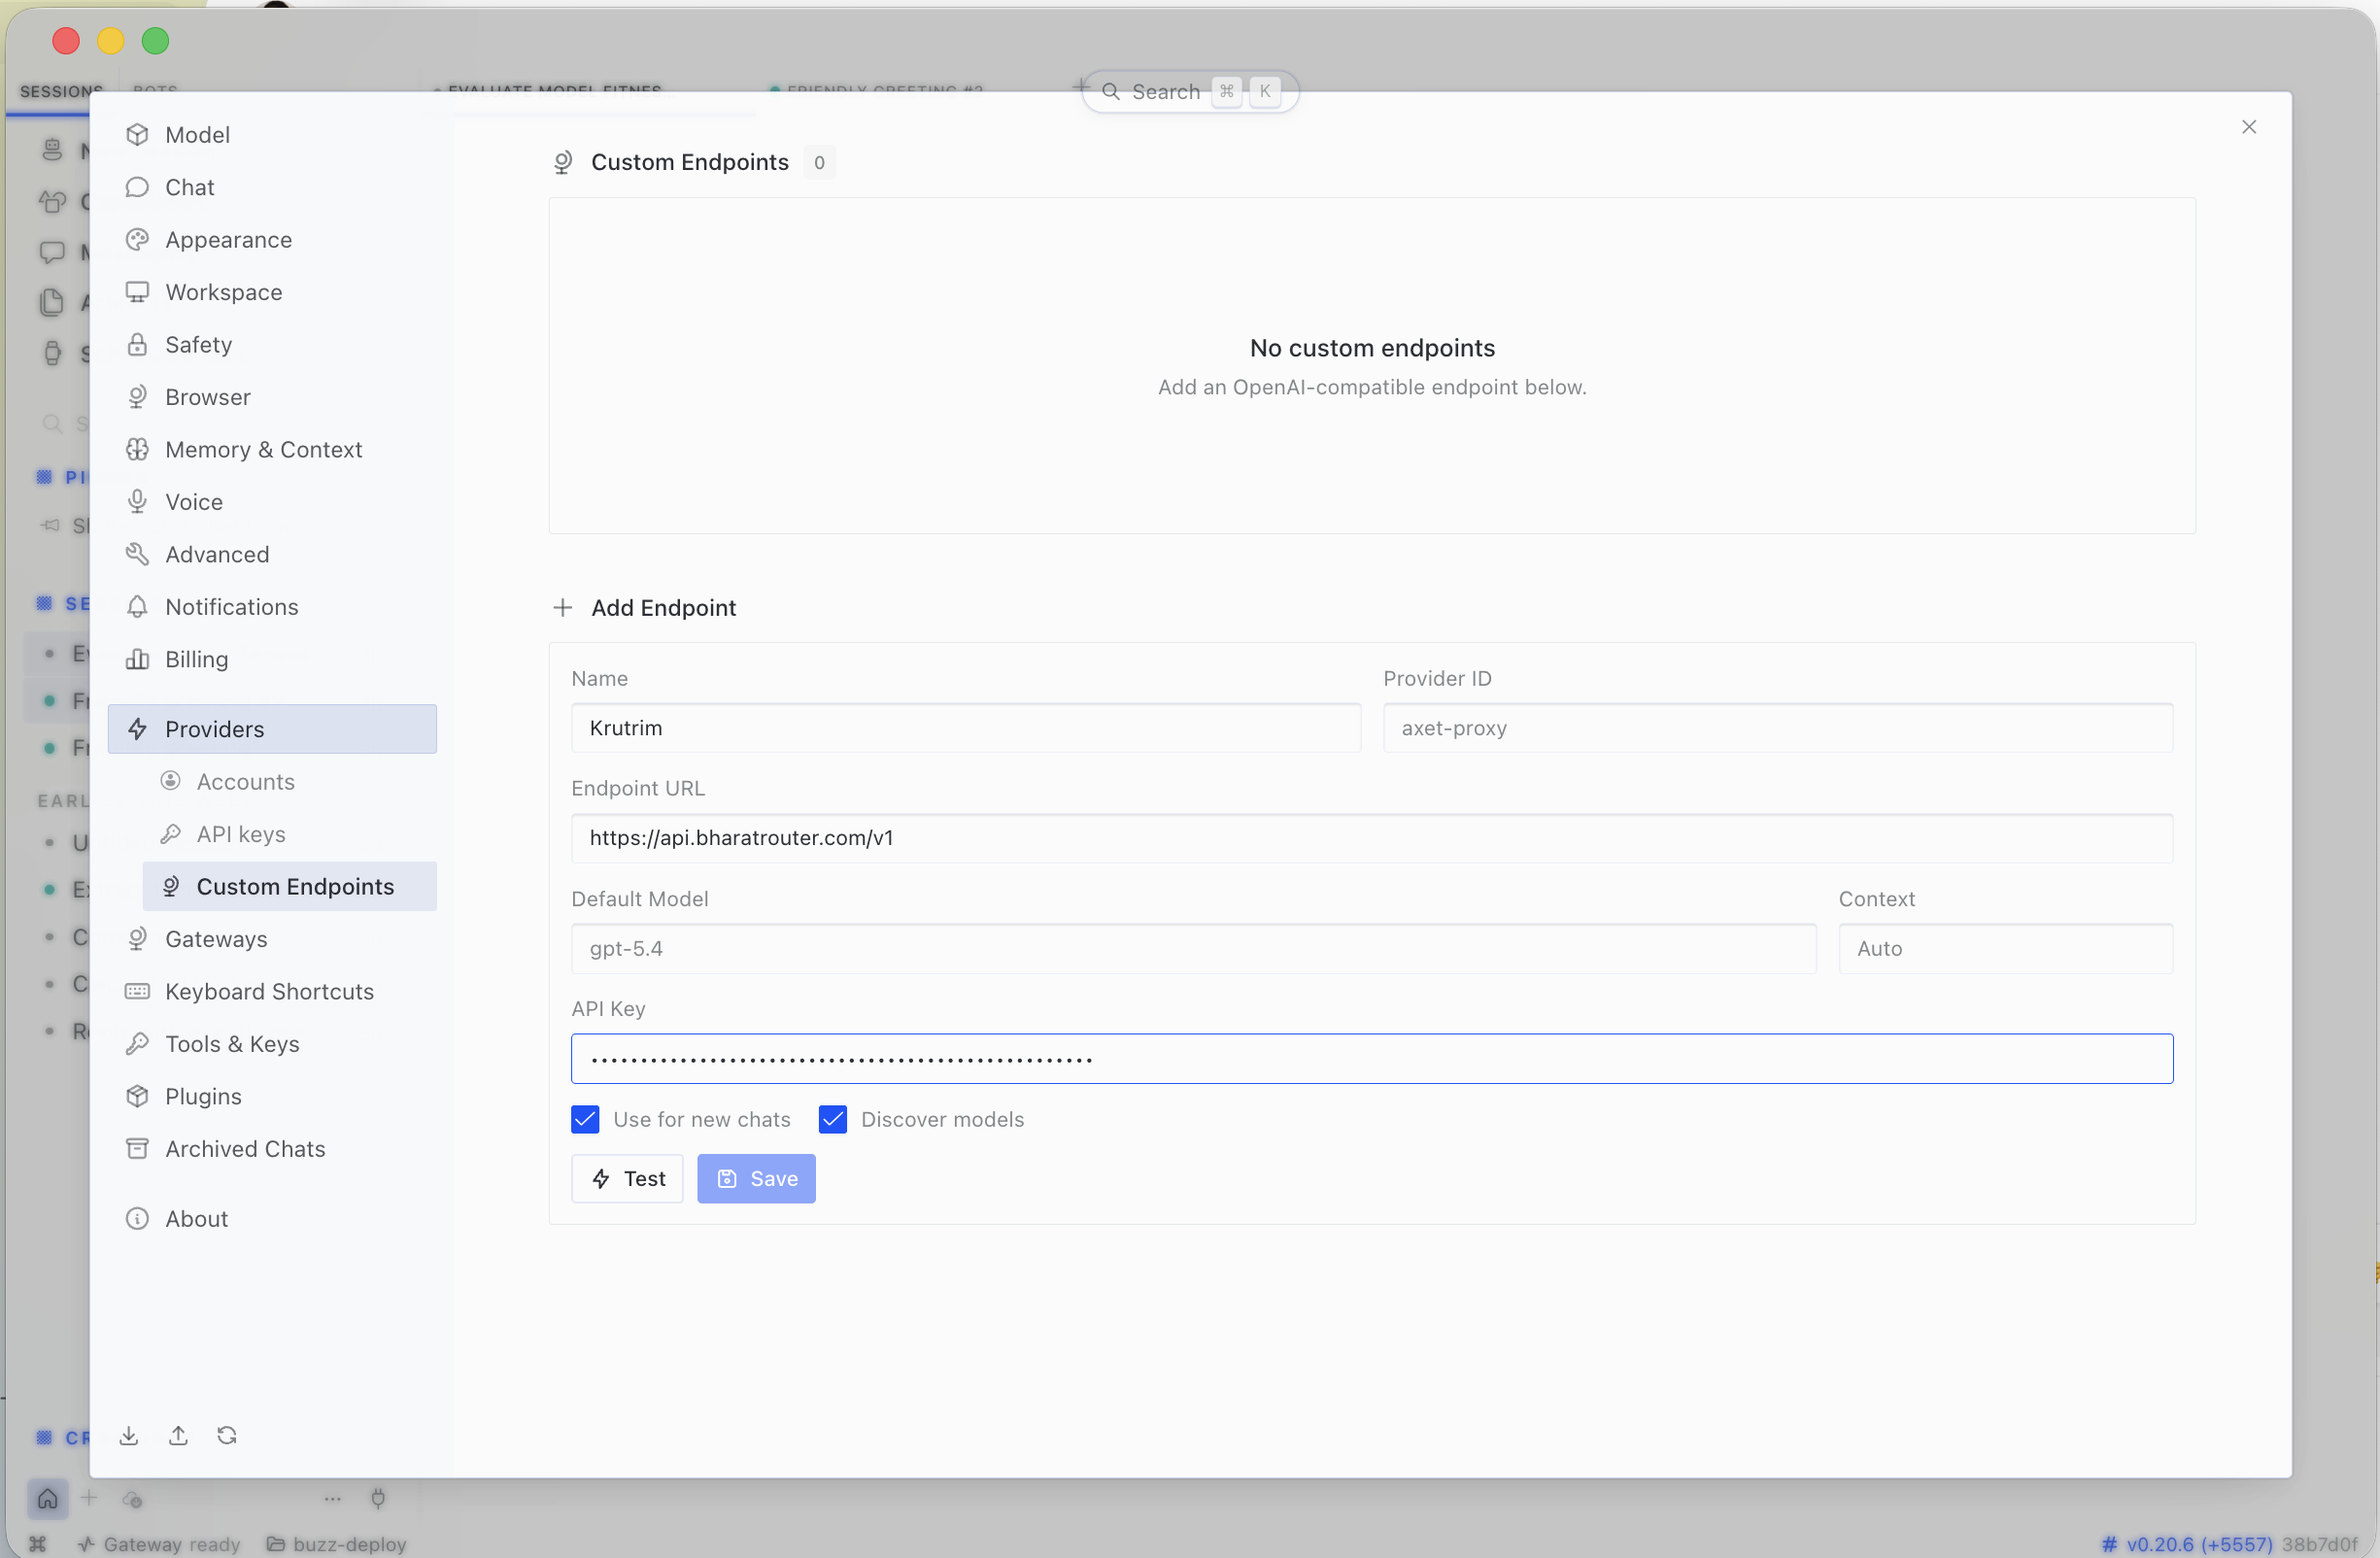2380x1558 pixels.
Task: Click the Safety lock icon
Action: (x=137, y=344)
